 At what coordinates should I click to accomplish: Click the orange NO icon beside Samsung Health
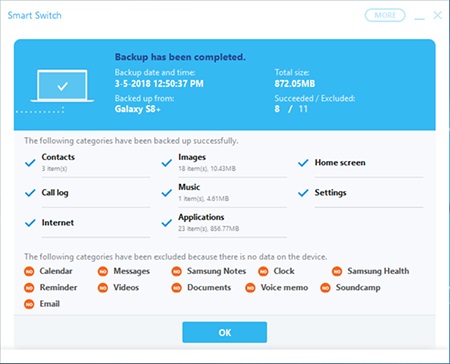pos(337,271)
